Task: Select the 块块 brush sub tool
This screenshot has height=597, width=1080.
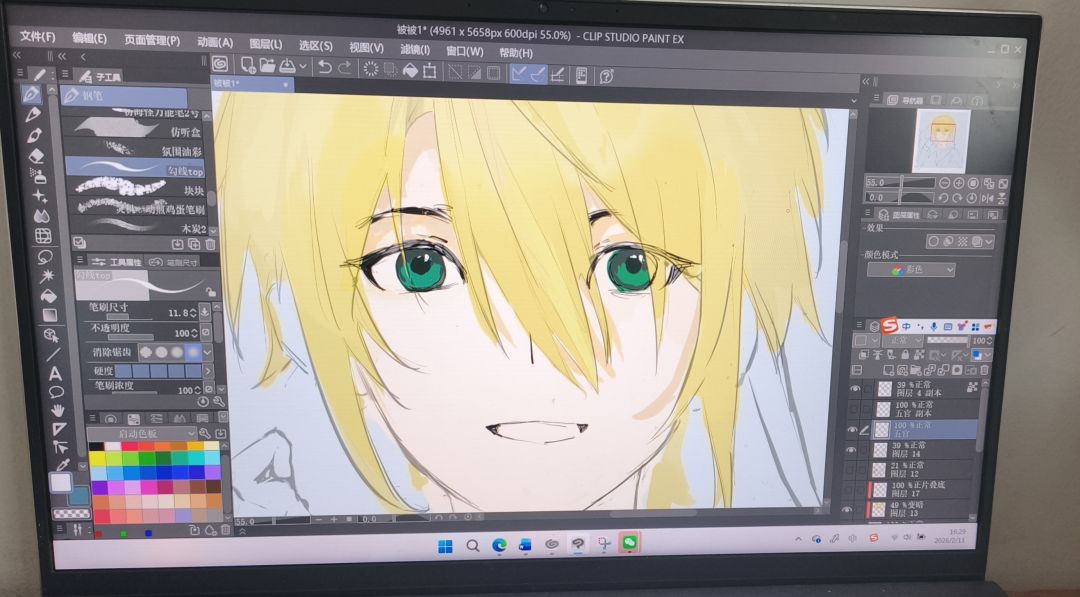Action: 137,187
